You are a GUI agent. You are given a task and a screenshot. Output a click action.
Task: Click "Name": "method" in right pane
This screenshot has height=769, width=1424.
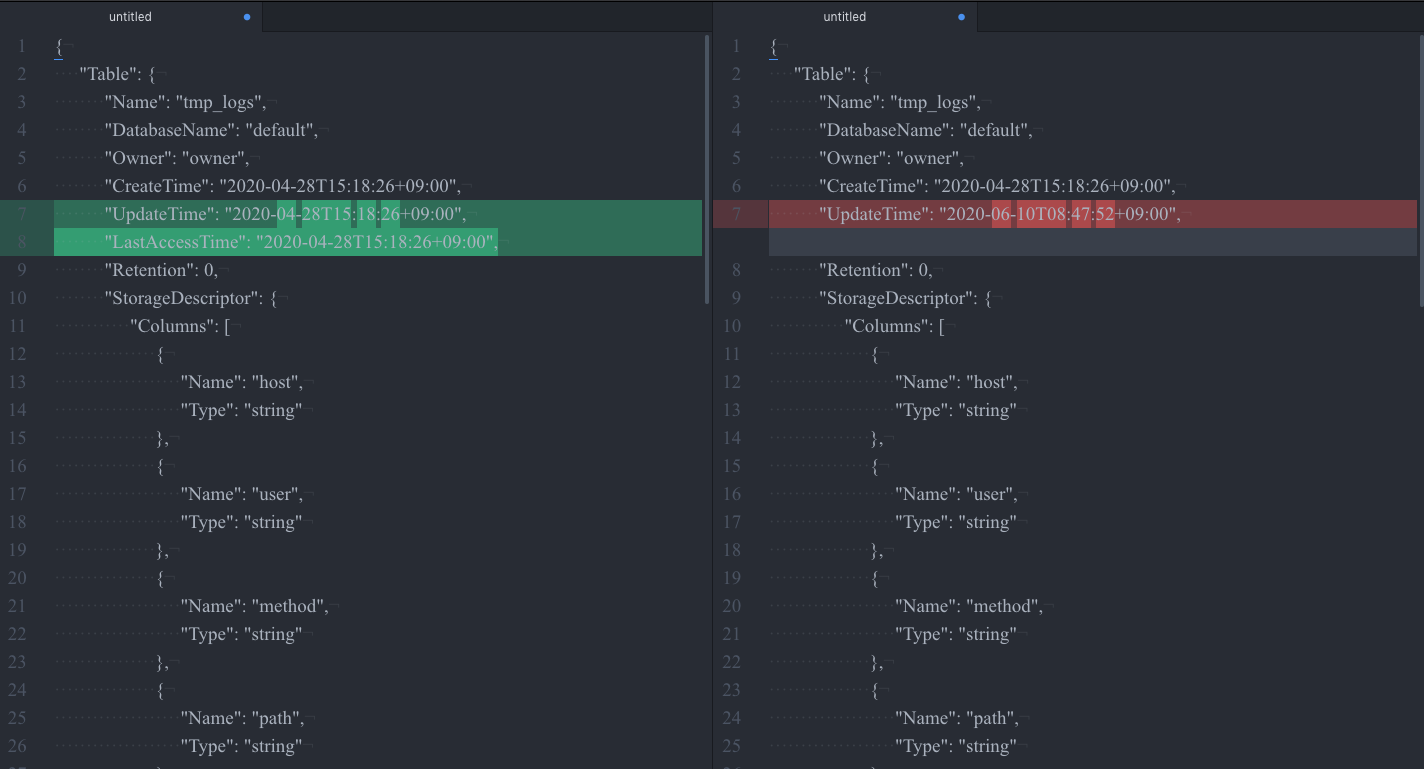969,606
